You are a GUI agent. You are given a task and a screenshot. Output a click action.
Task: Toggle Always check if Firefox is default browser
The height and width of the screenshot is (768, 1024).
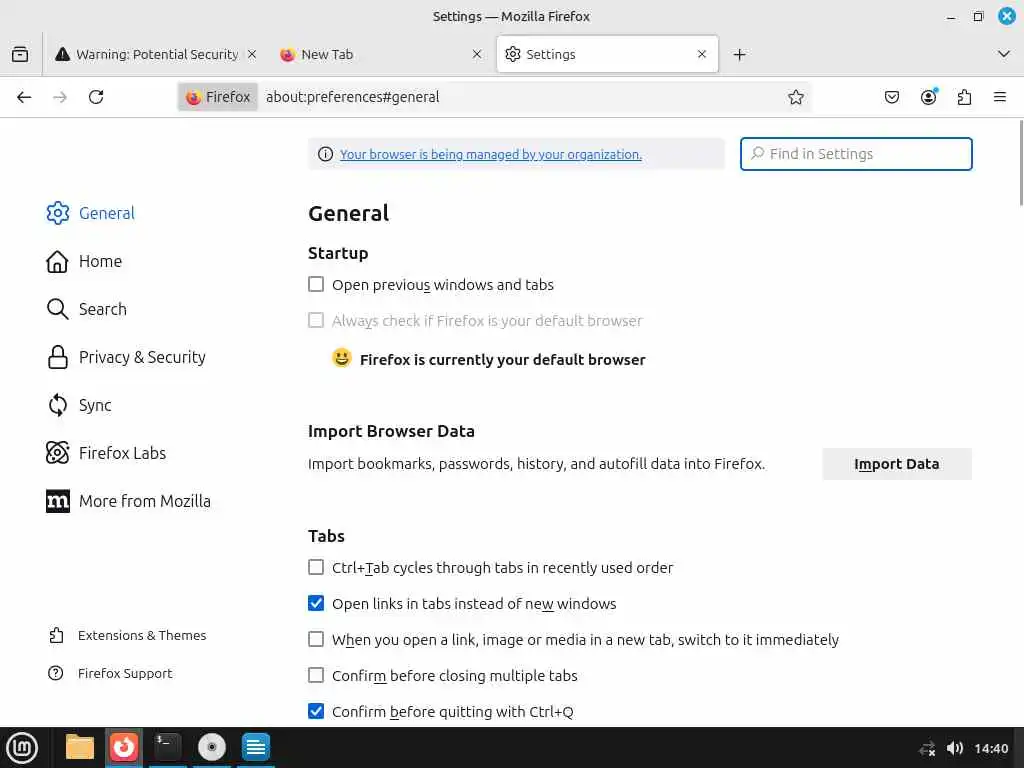pos(316,320)
